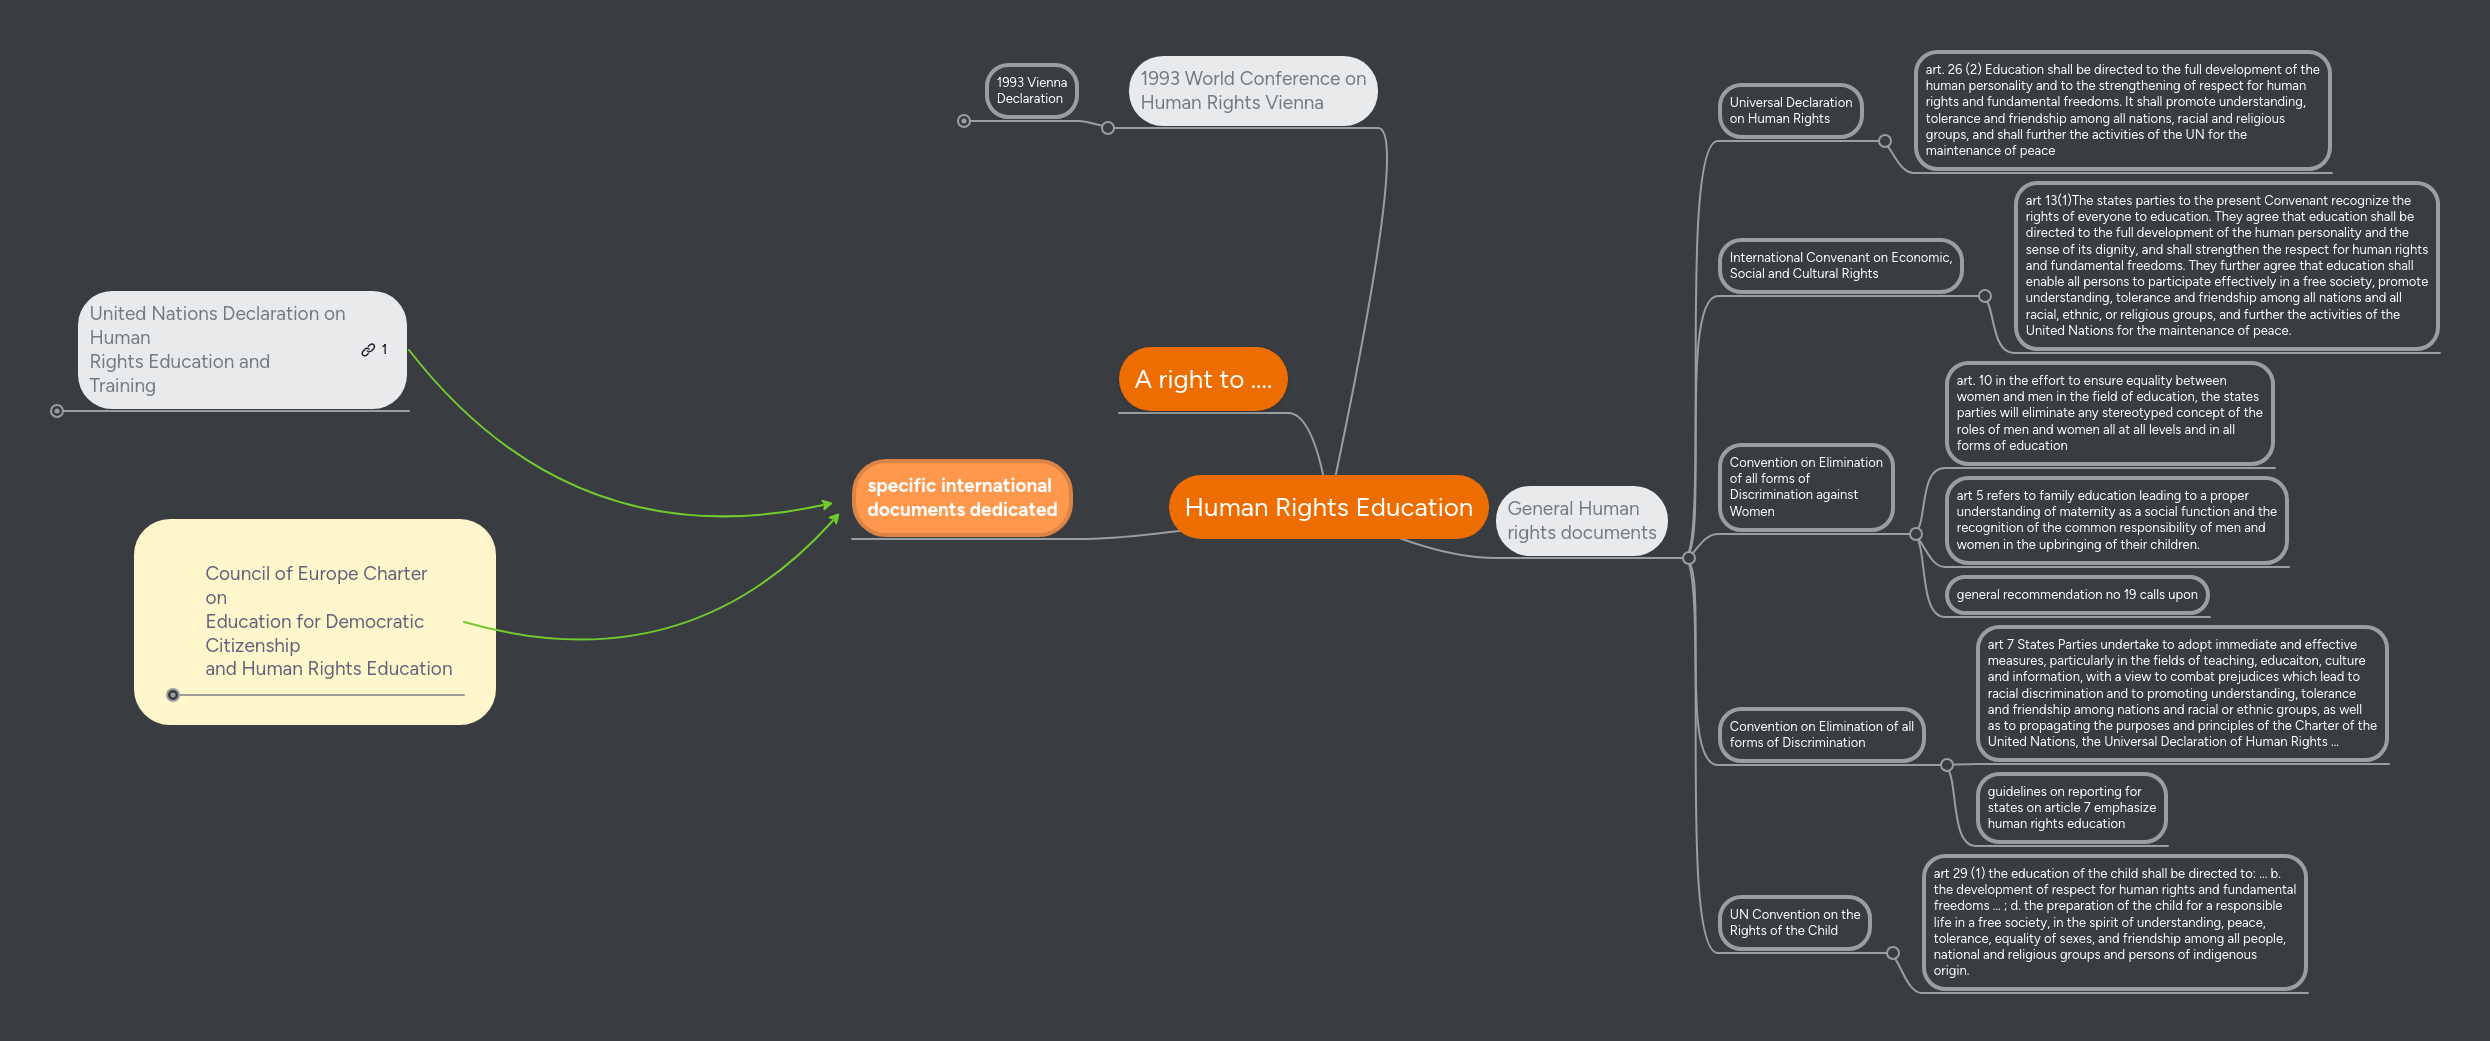Collapse the Universal Declaration on Human Rights branch
Viewport: 2490px width, 1041px height.
1885,141
